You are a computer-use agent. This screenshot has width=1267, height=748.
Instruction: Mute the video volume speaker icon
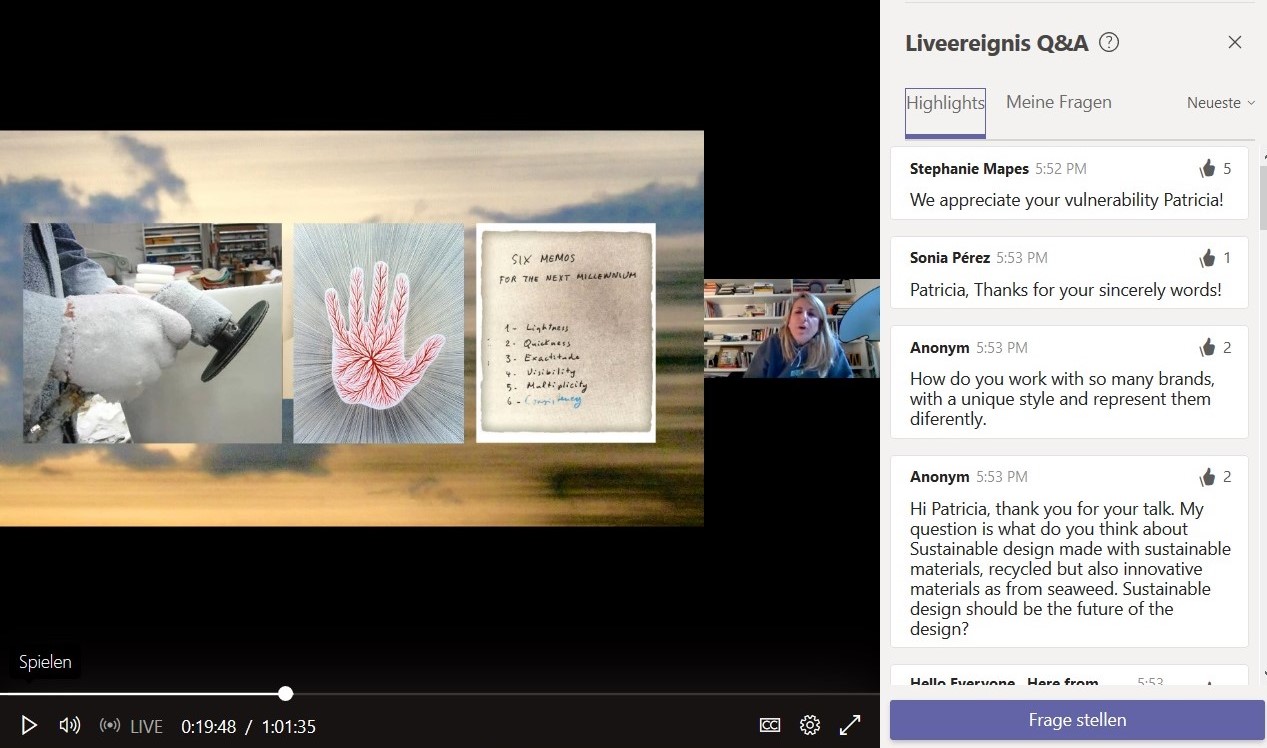point(70,725)
